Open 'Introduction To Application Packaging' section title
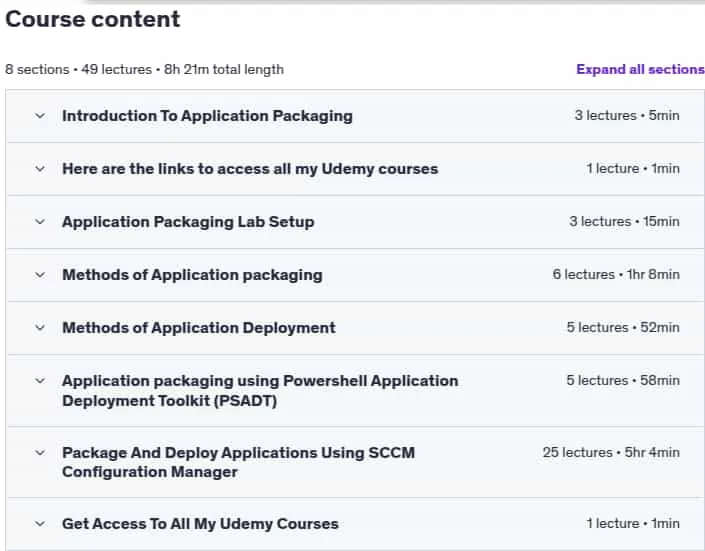Screen dimensions: 705x551 (x=207, y=116)
